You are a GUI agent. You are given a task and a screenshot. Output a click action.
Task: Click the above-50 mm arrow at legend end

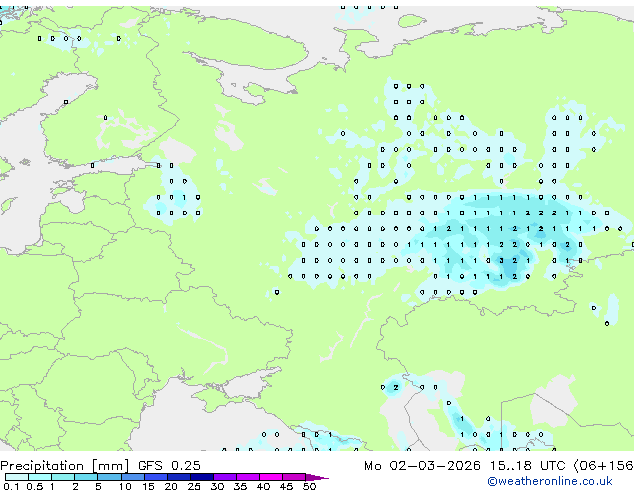[317, 477]
